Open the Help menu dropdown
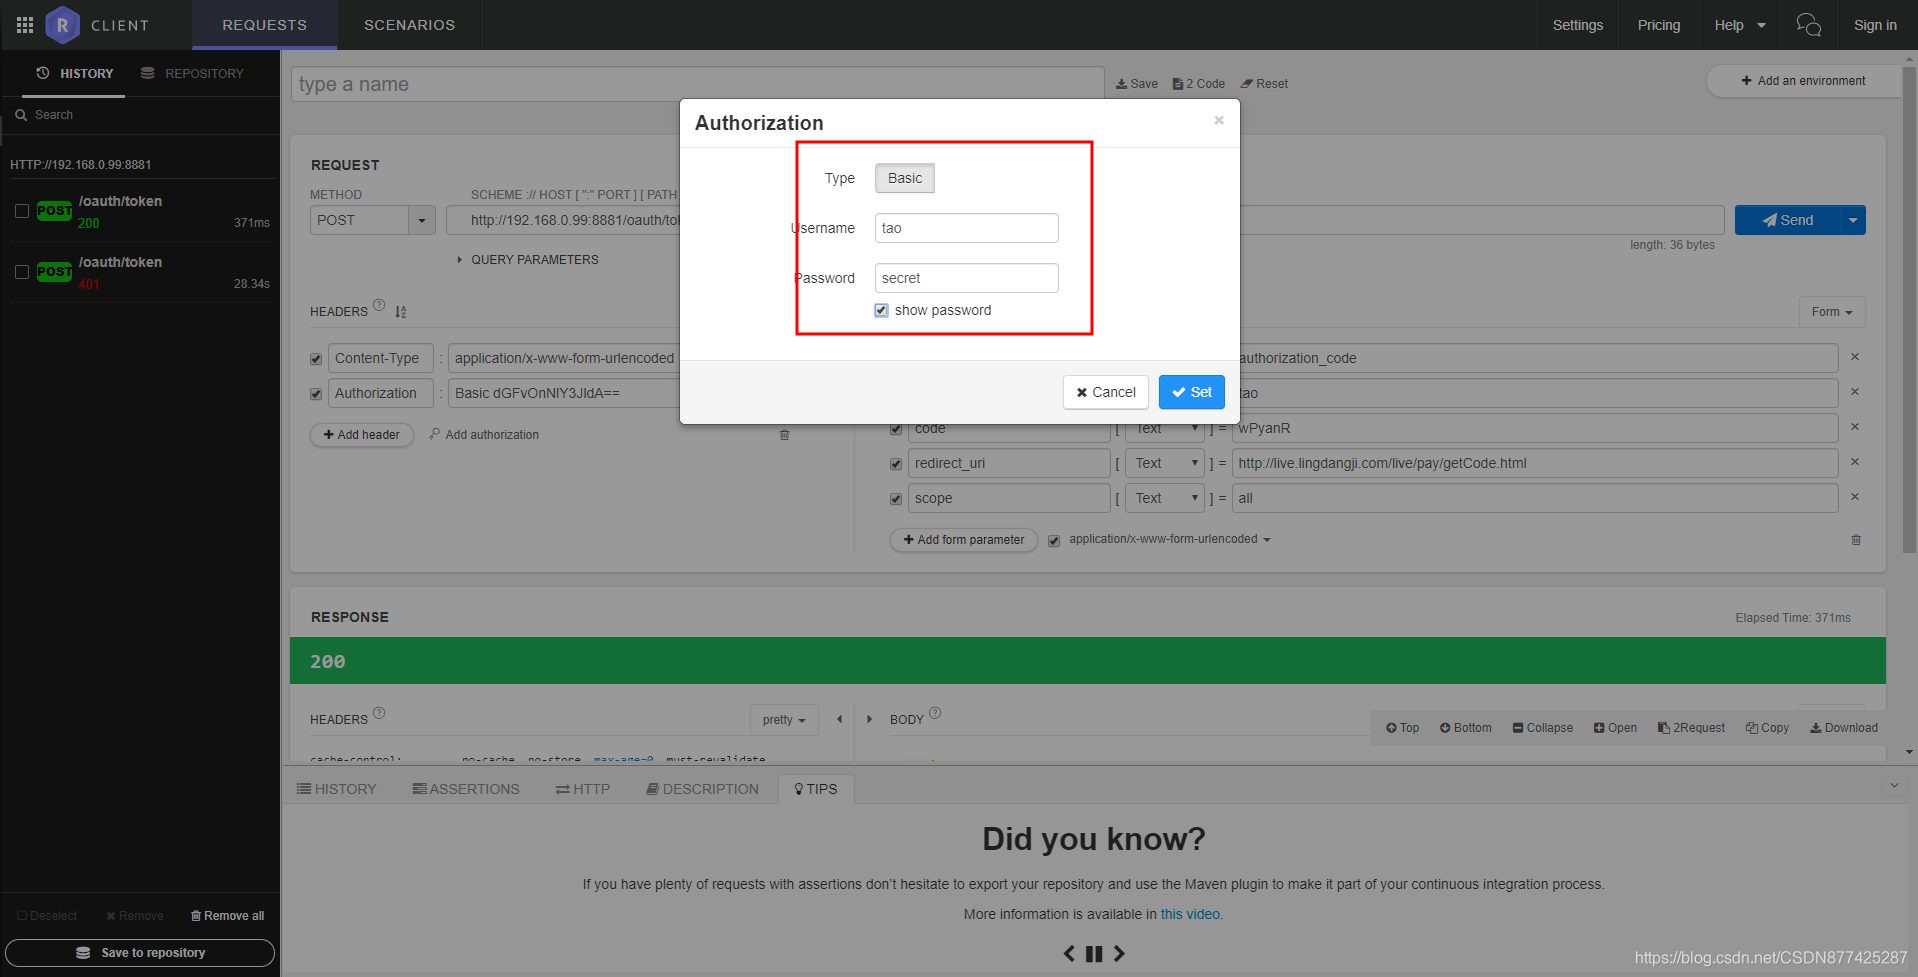 (1740, 25)
